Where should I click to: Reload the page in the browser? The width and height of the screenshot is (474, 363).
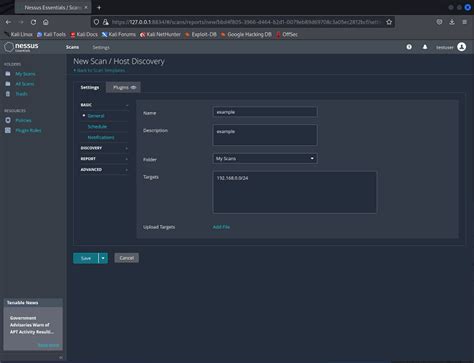33,22
